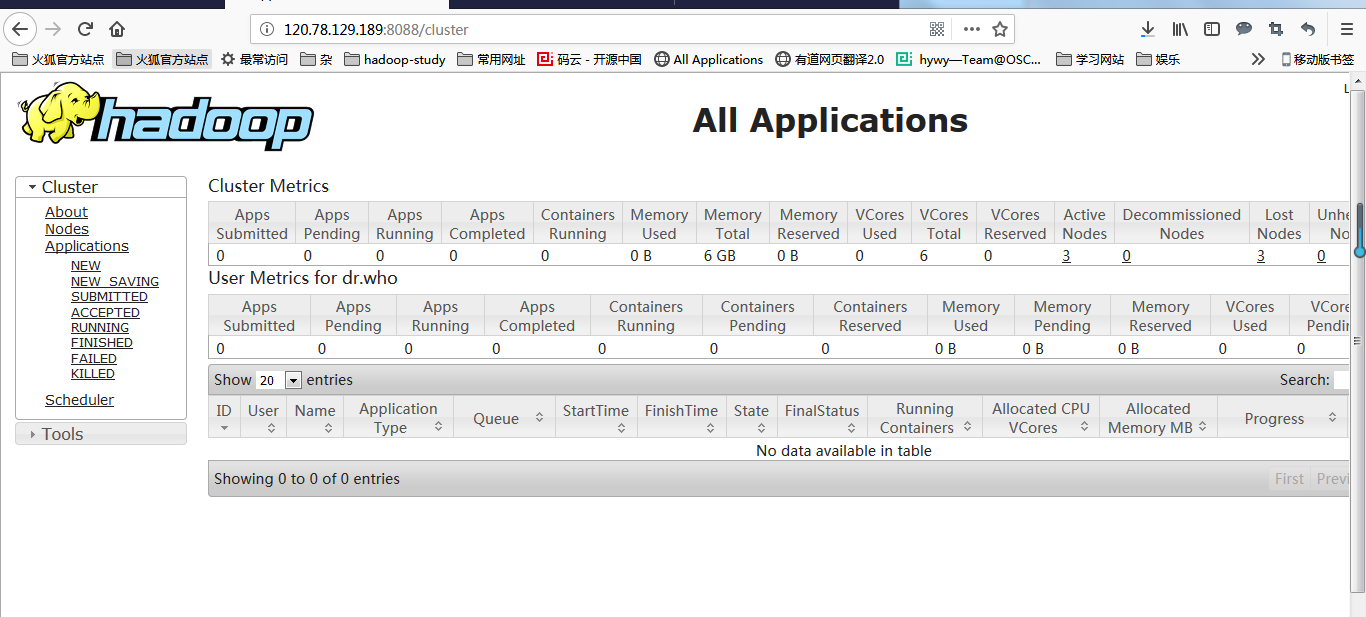Screen dimensions: 1366x617
Task: Click the browser Forward arrow
Action: pyautogui.click(x=54, y=29)
